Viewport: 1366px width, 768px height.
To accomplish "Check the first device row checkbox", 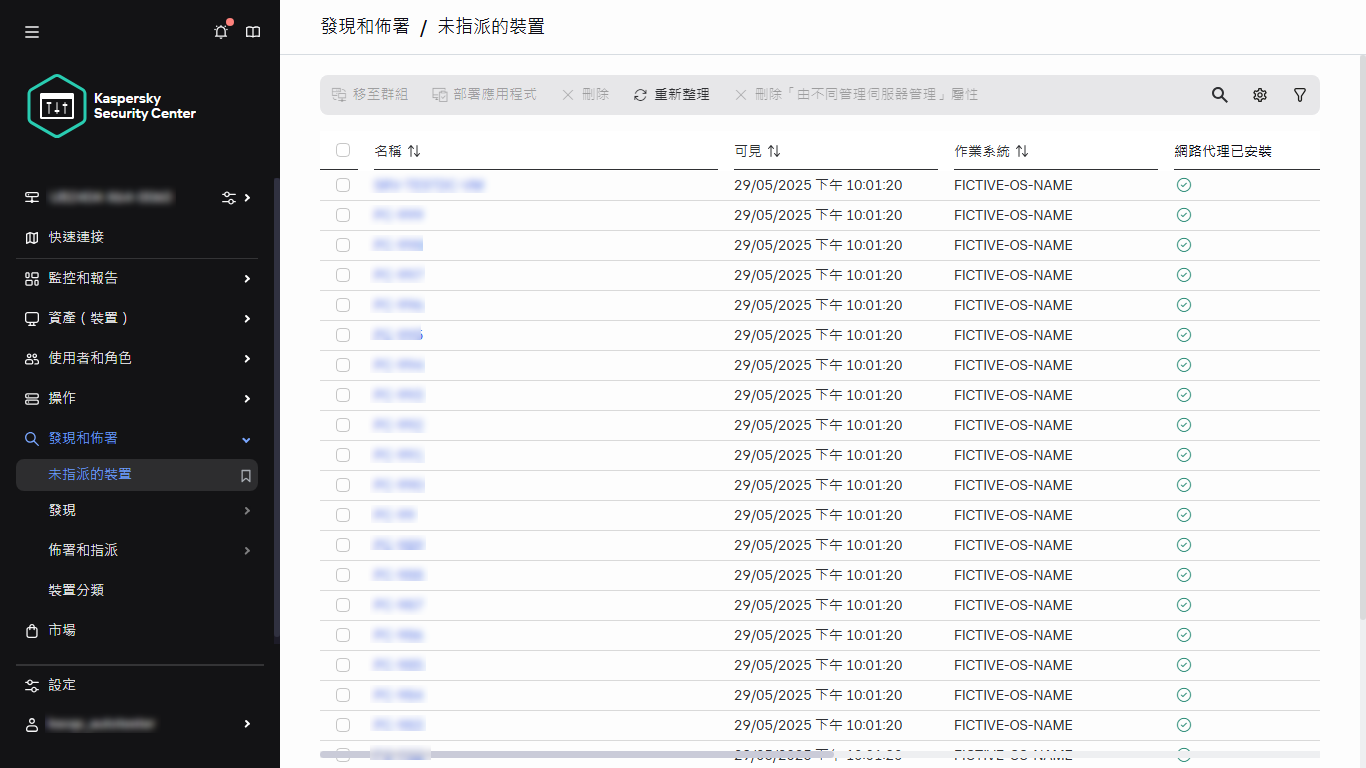I will point(343,185).
